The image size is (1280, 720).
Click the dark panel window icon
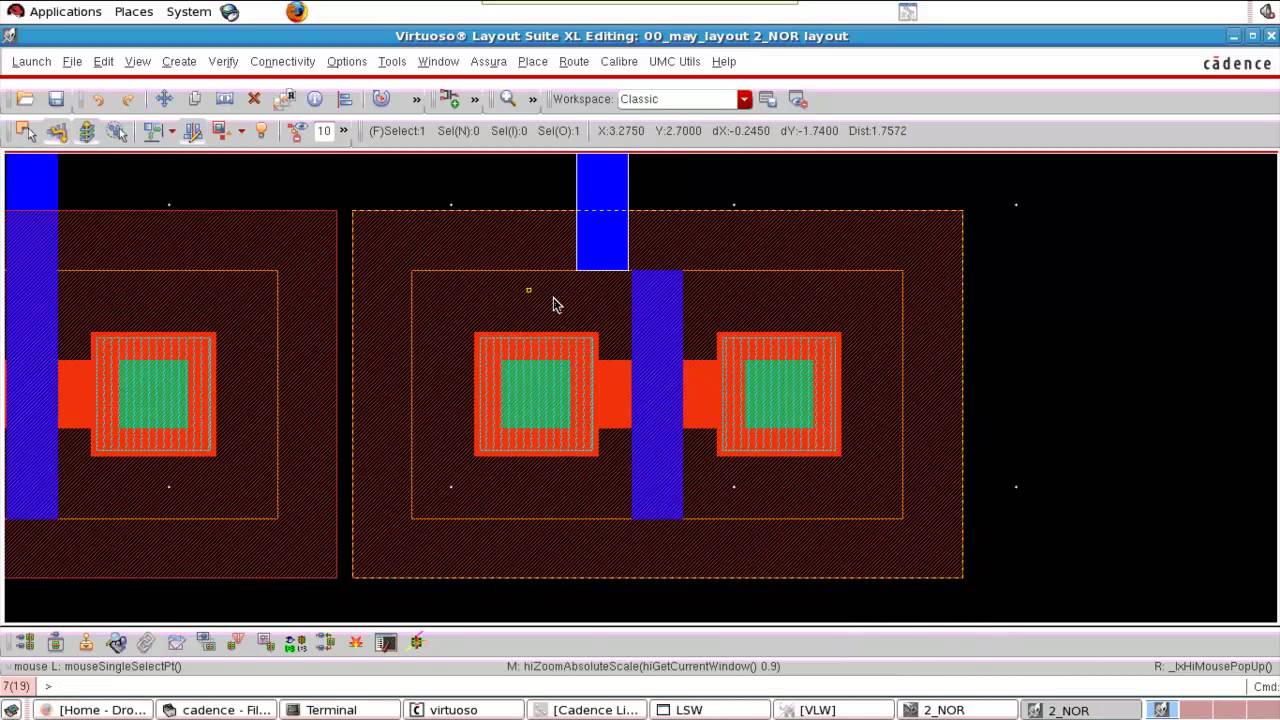(x=386, y=642)
